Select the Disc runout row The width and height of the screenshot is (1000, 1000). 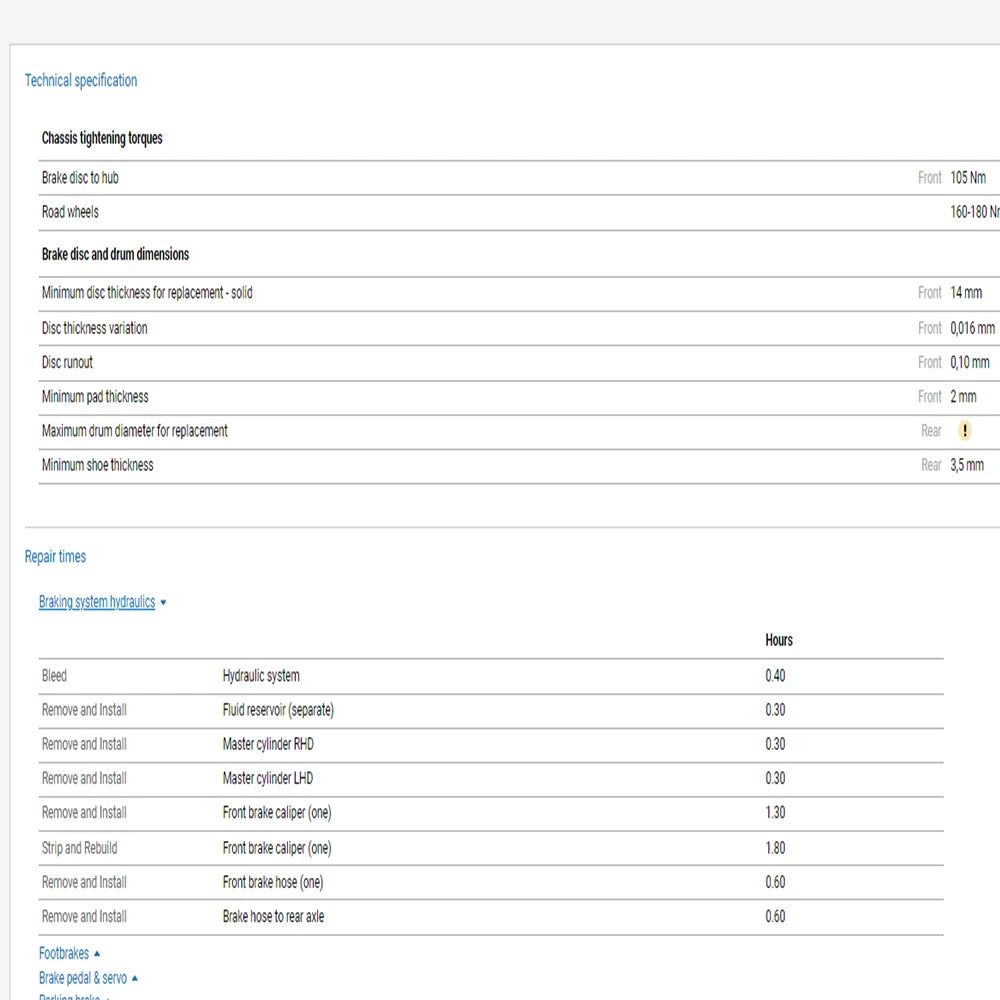point(519,363)
